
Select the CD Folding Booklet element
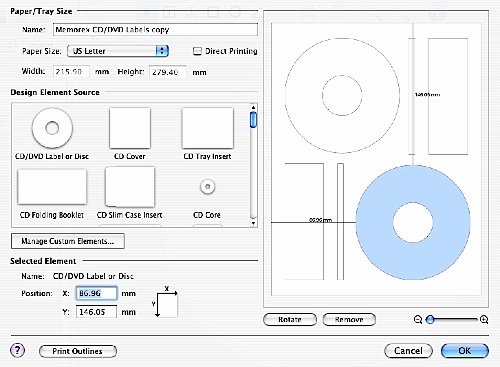point(52,187)
